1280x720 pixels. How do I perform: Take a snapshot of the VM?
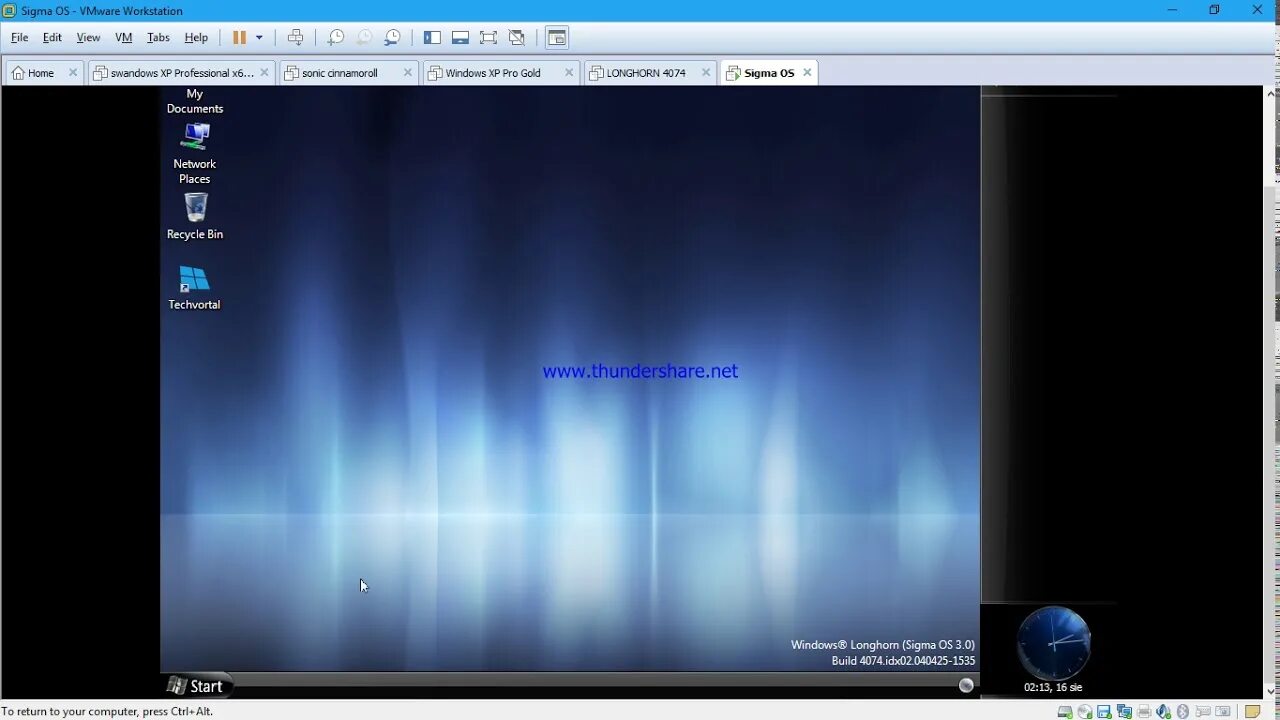pos(336,37)
